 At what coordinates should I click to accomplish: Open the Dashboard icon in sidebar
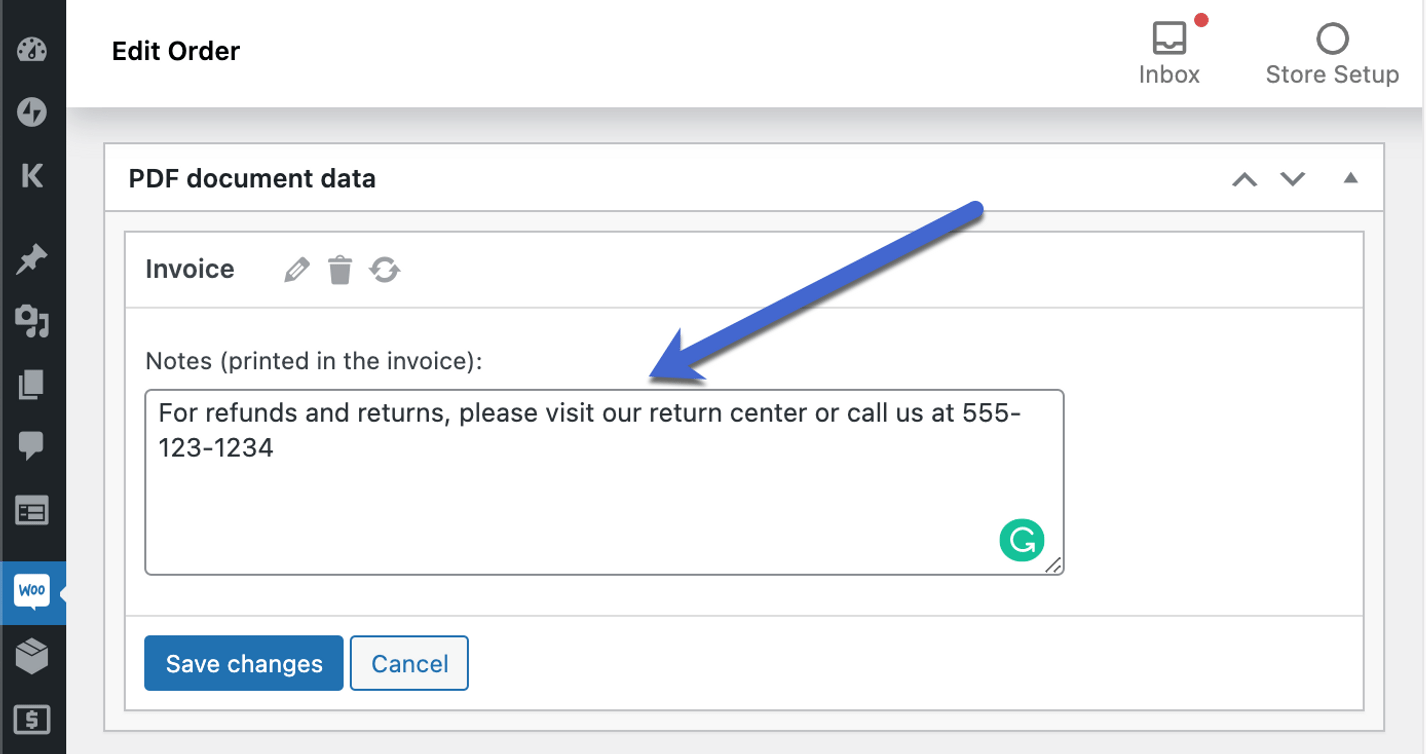point(32,50)
